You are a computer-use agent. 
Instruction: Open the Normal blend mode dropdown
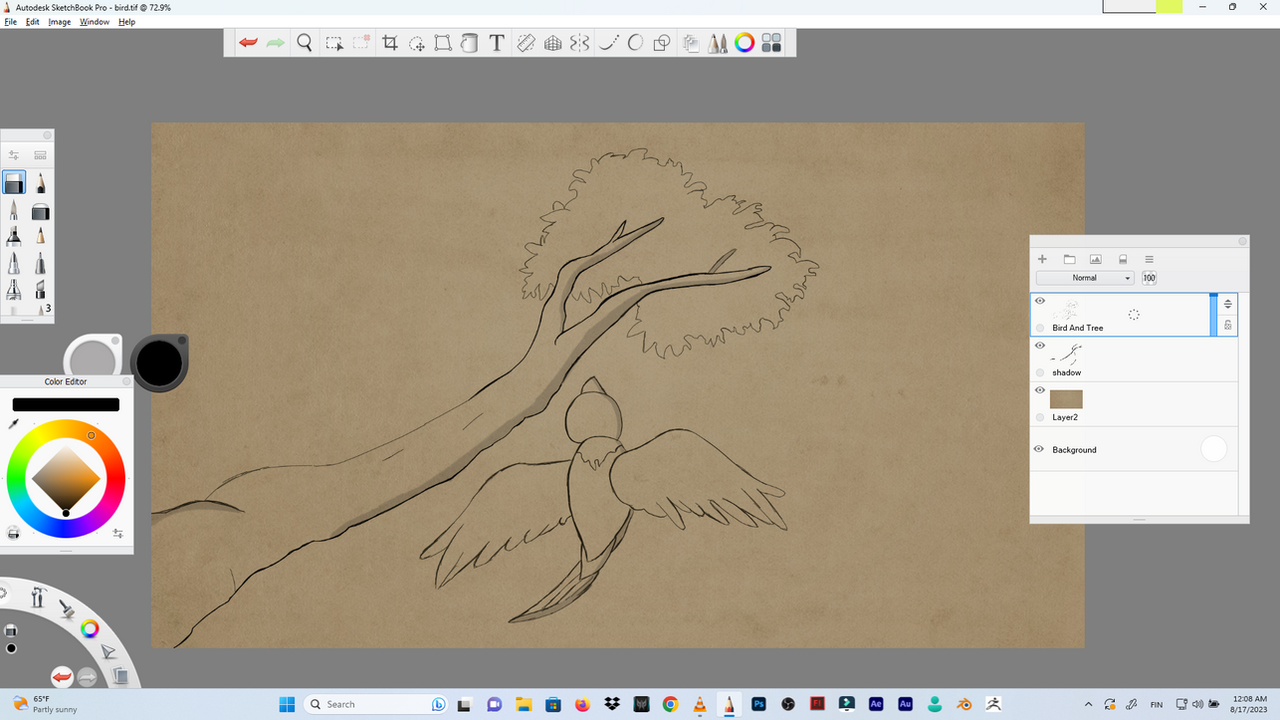click(x=1085, y=278)
